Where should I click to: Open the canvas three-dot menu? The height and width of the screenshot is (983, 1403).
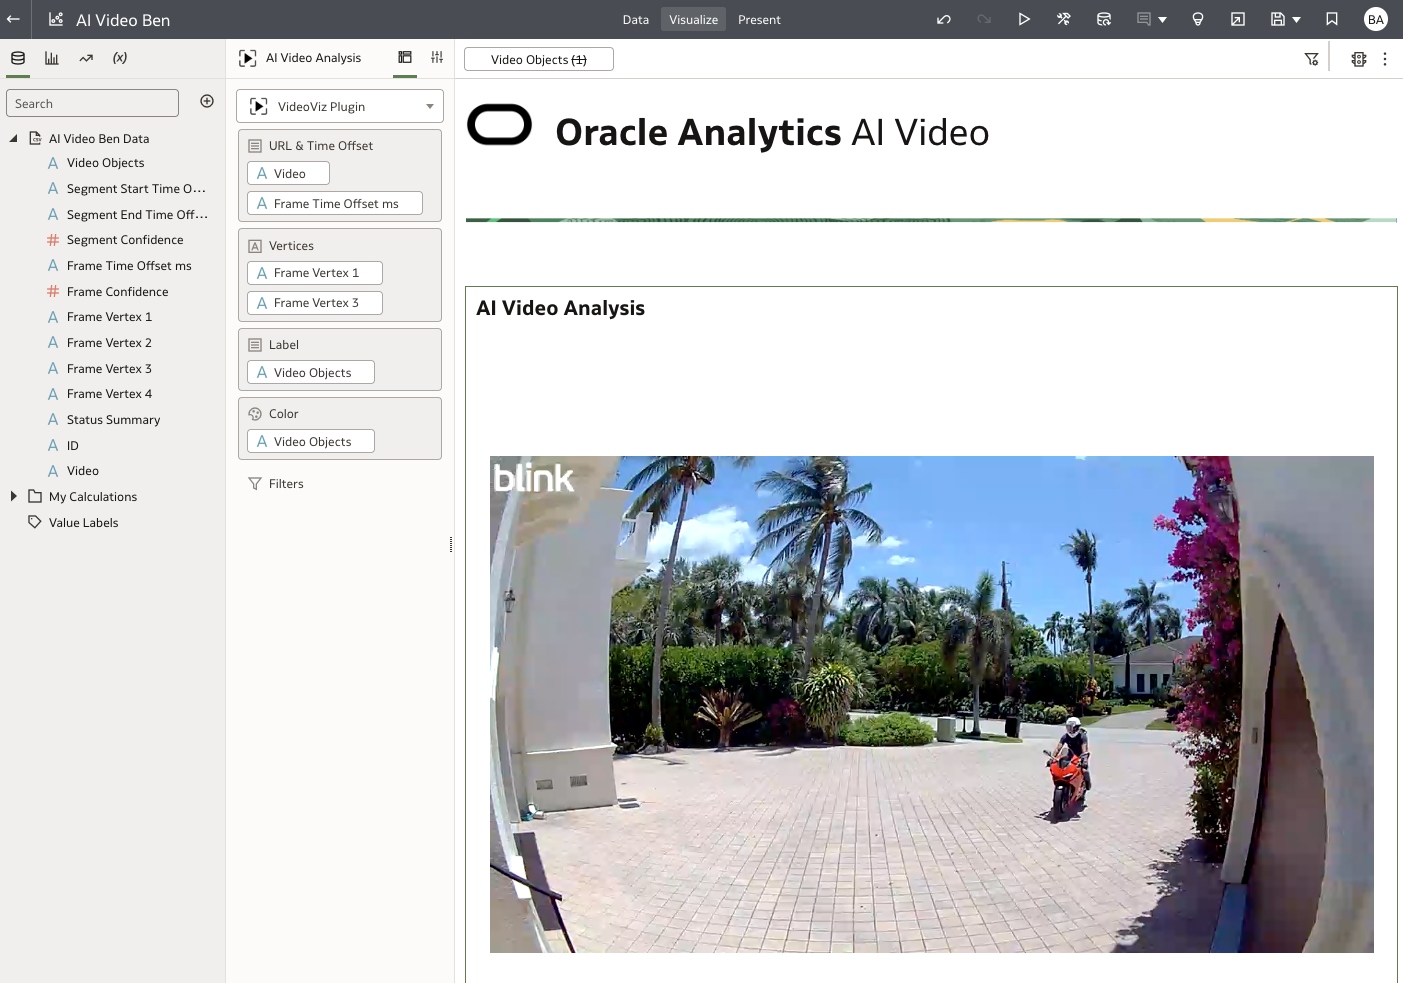1385,59
